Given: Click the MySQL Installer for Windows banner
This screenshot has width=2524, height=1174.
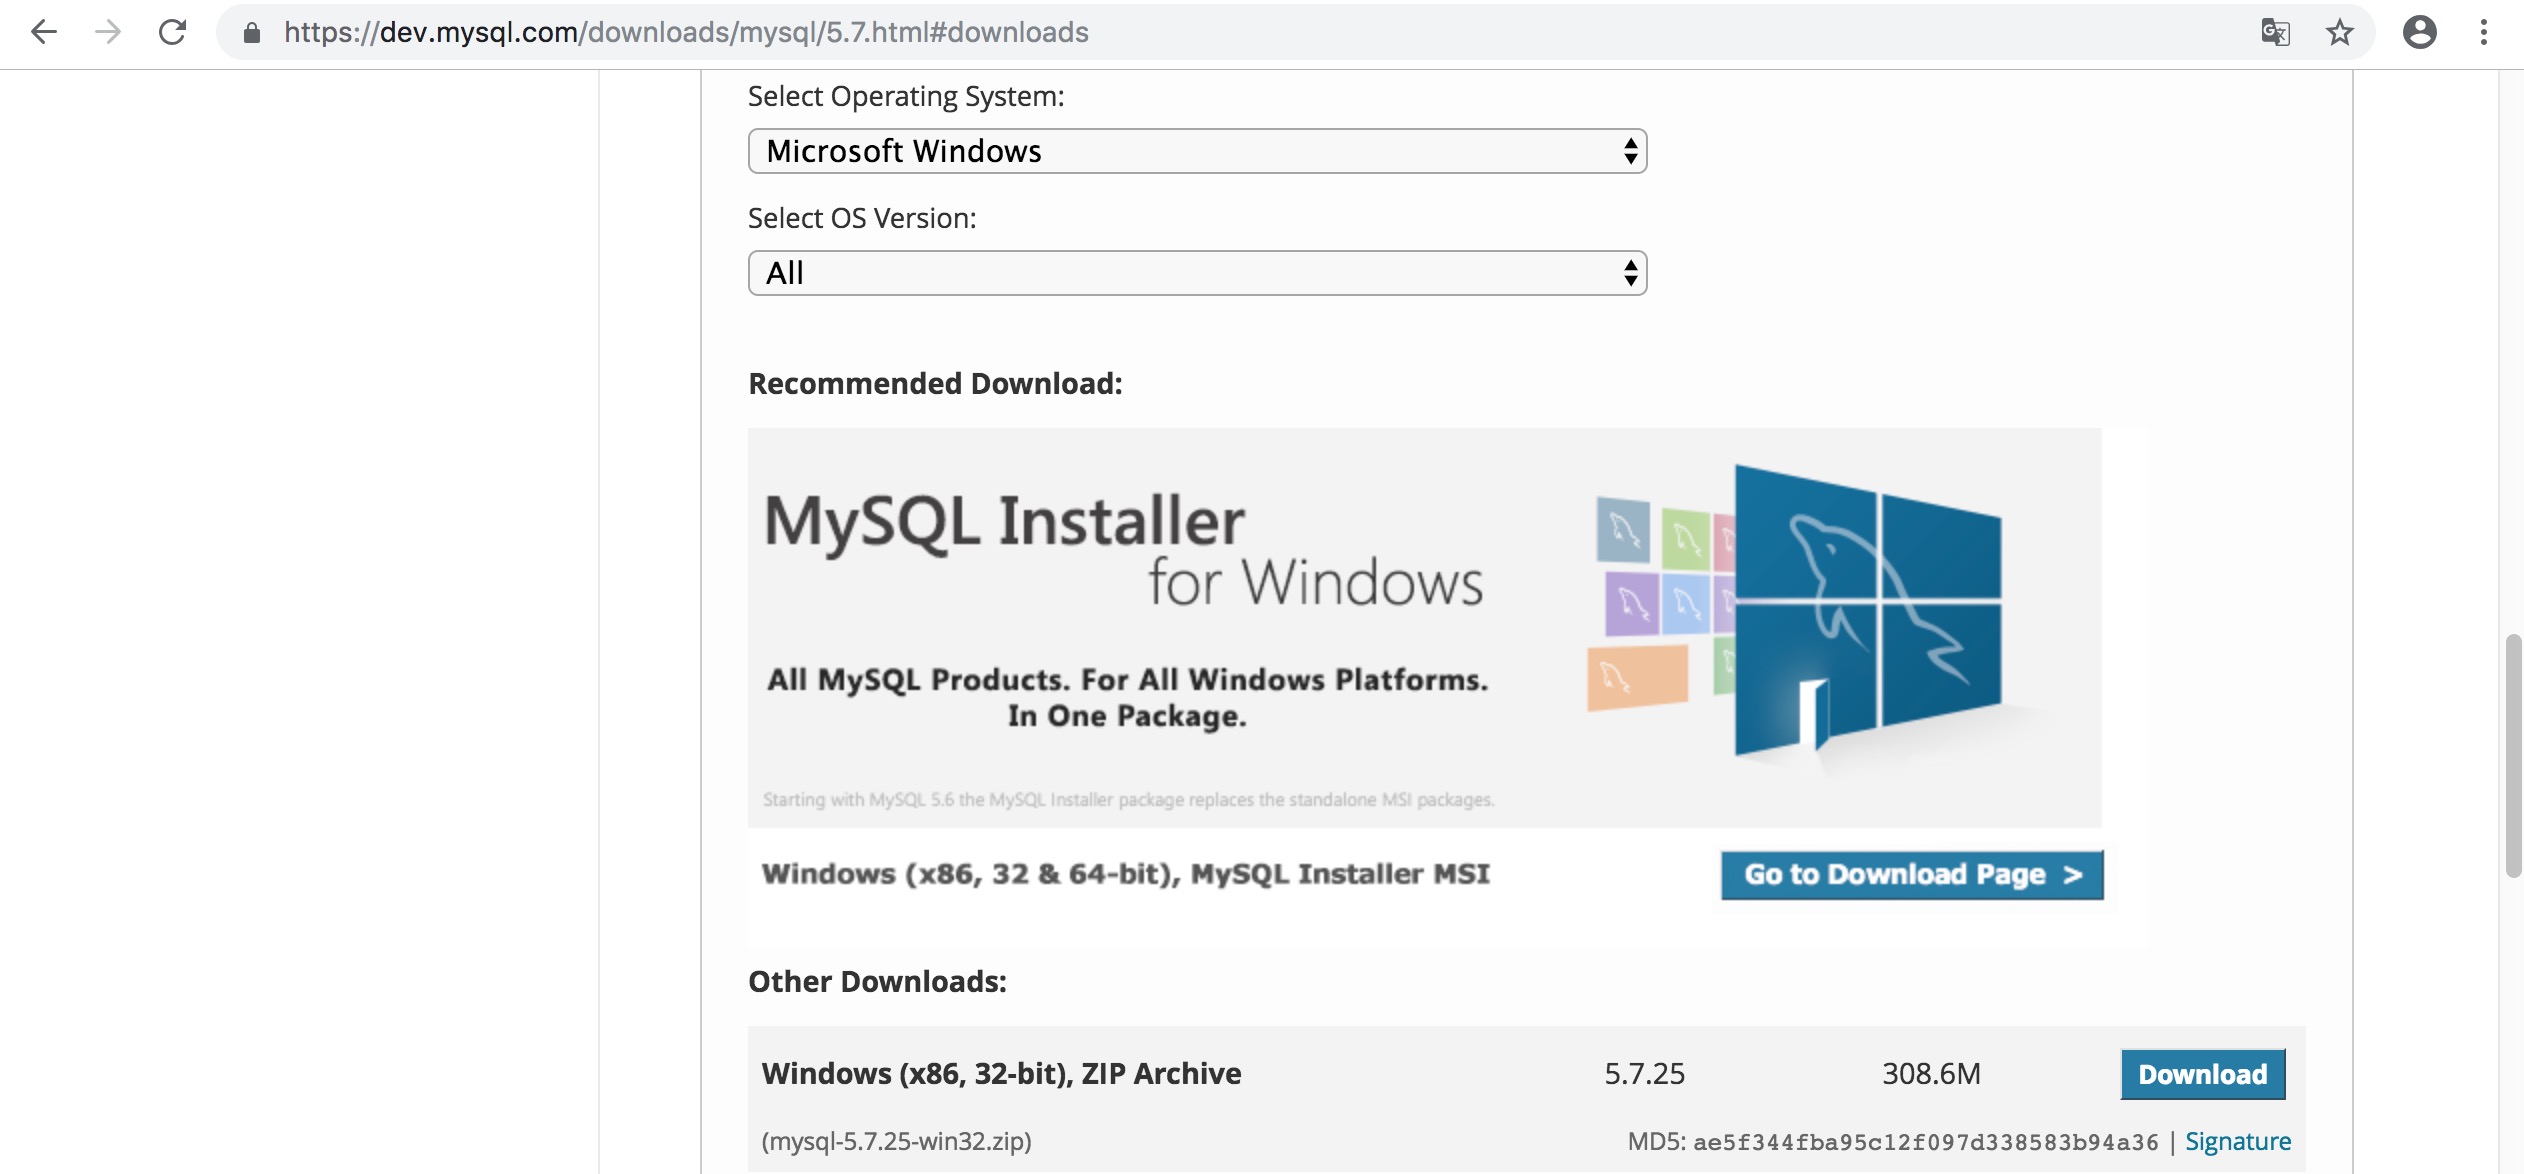Looking at the screenshot, I should pyautogui.click(x=1424, y=627).
